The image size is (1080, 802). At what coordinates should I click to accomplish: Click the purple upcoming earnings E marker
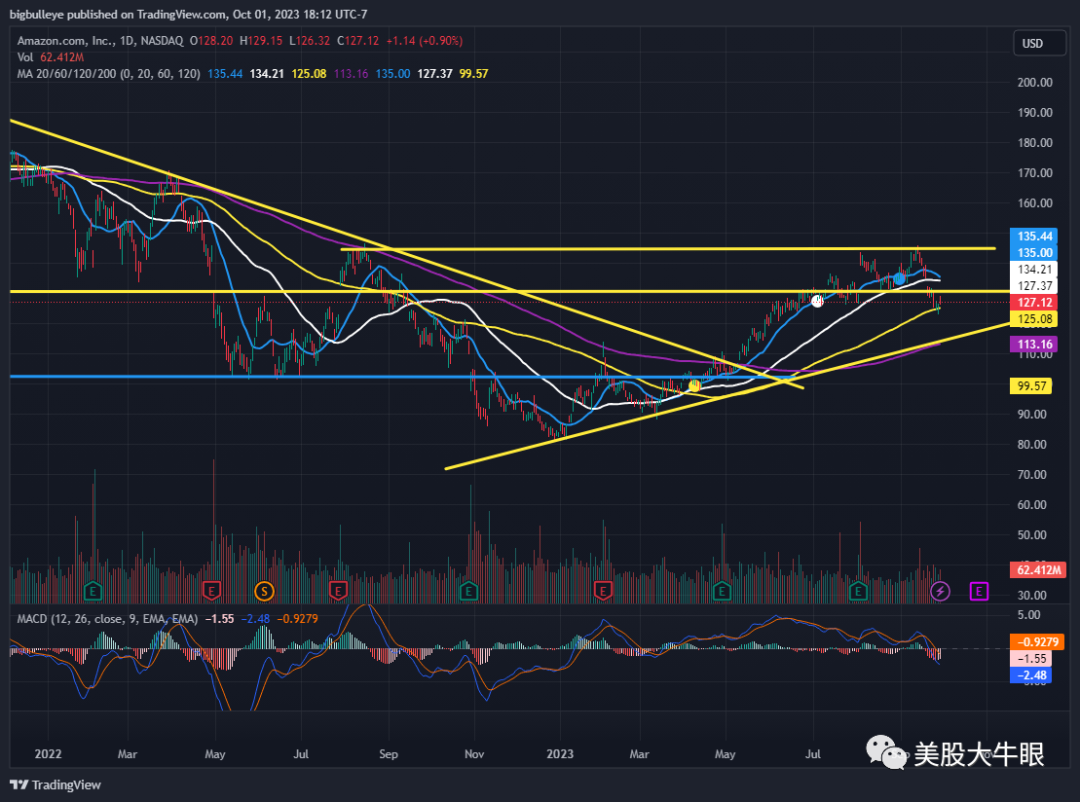pos(979,590)
